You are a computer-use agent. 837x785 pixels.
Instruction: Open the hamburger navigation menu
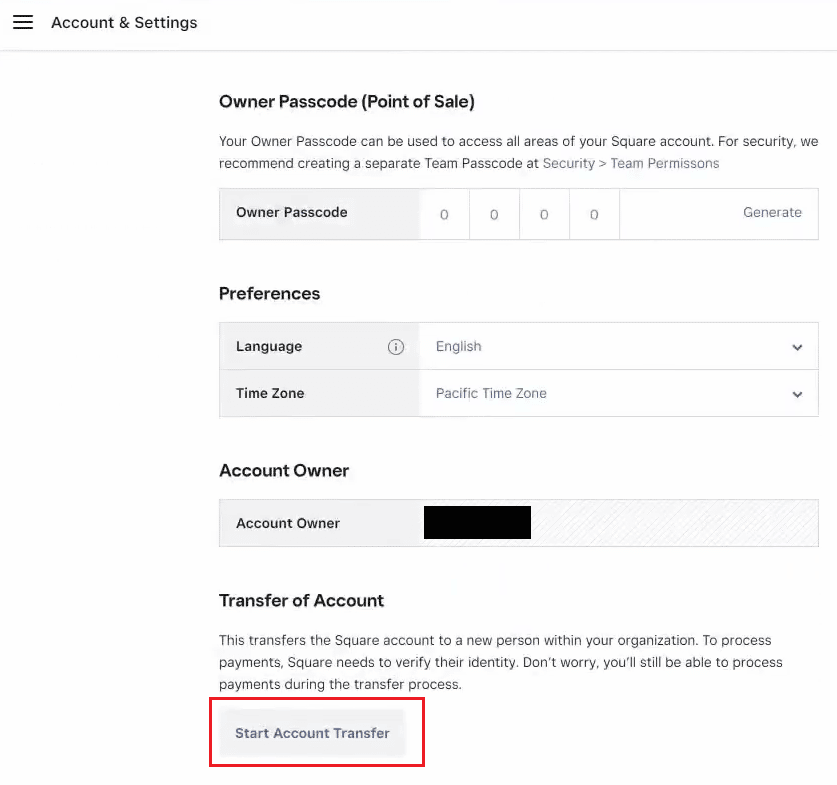coord(23,22)
